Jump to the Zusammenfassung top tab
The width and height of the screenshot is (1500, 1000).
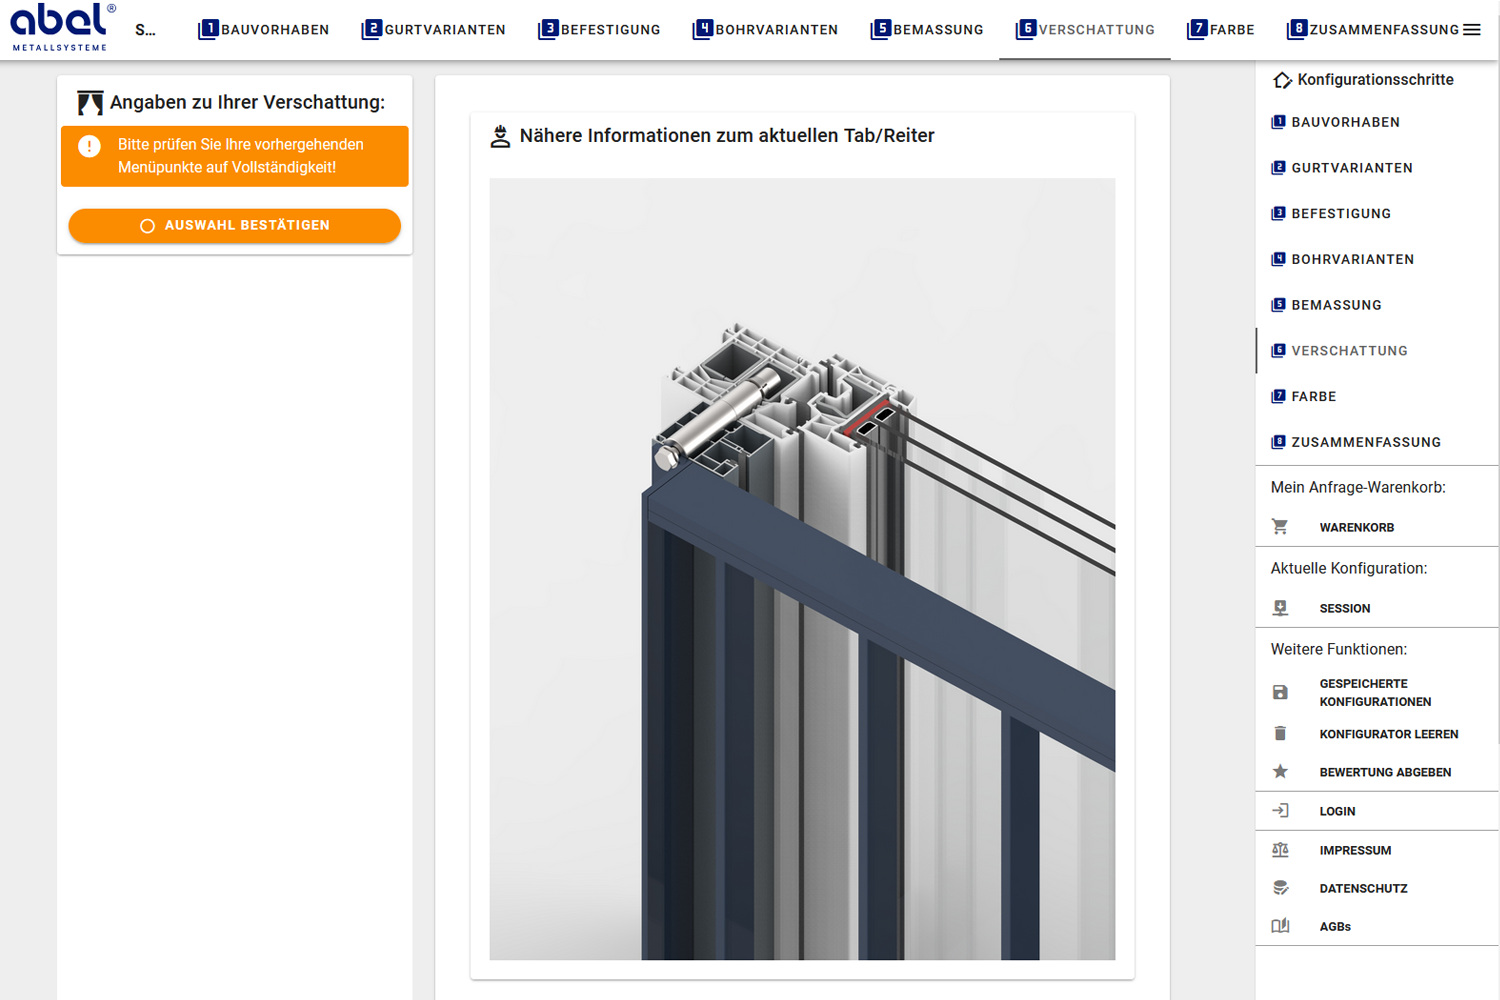[x=1372, y=30]
